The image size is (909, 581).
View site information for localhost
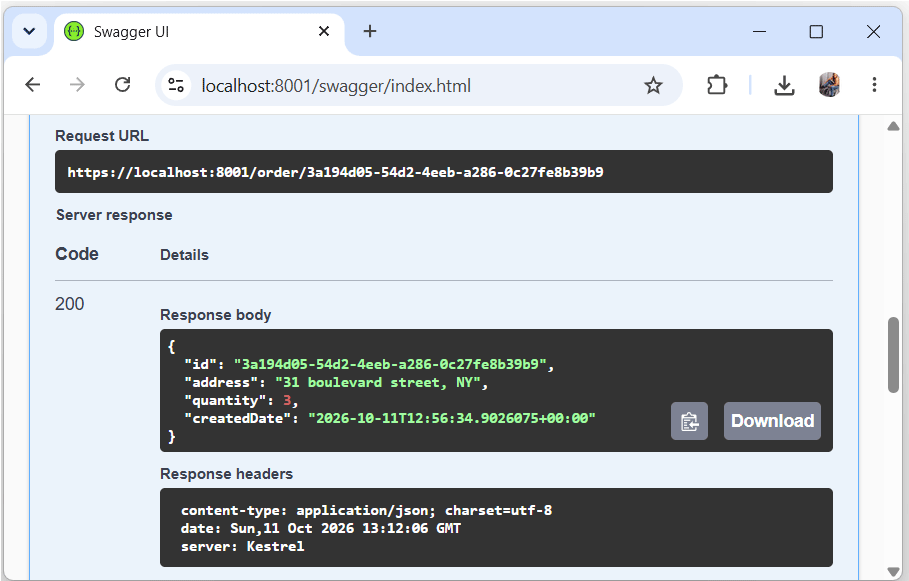(x=176, y=86)
